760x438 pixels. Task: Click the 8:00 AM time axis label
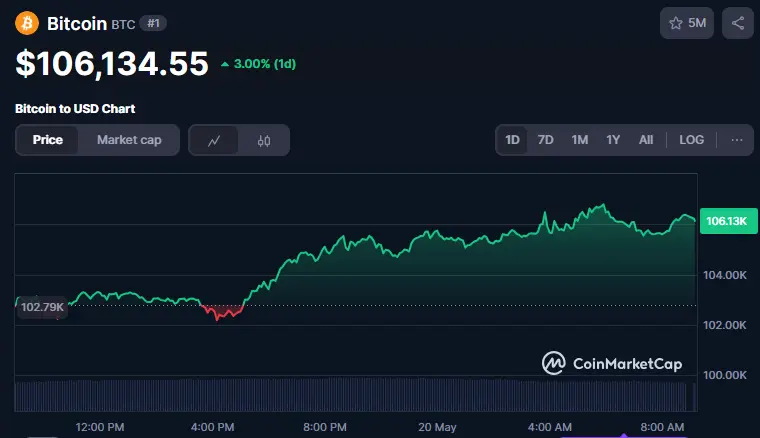click(662, 427)
